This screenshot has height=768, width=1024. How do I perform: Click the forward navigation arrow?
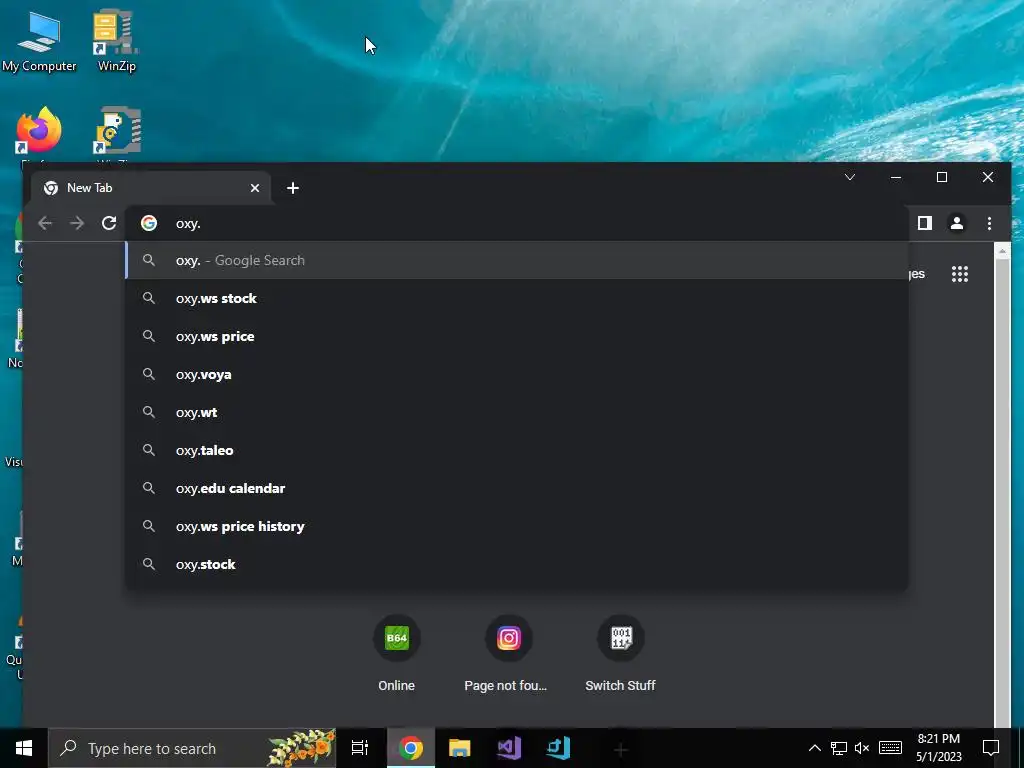click(77, 223)
